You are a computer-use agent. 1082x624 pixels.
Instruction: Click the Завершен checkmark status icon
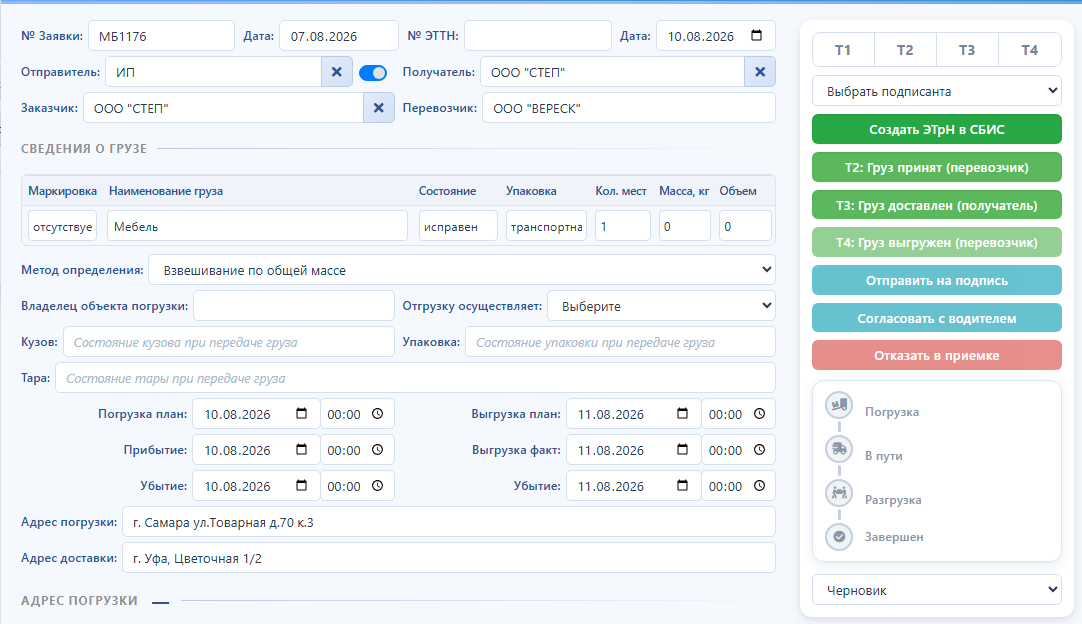click(x=839, y=536)
